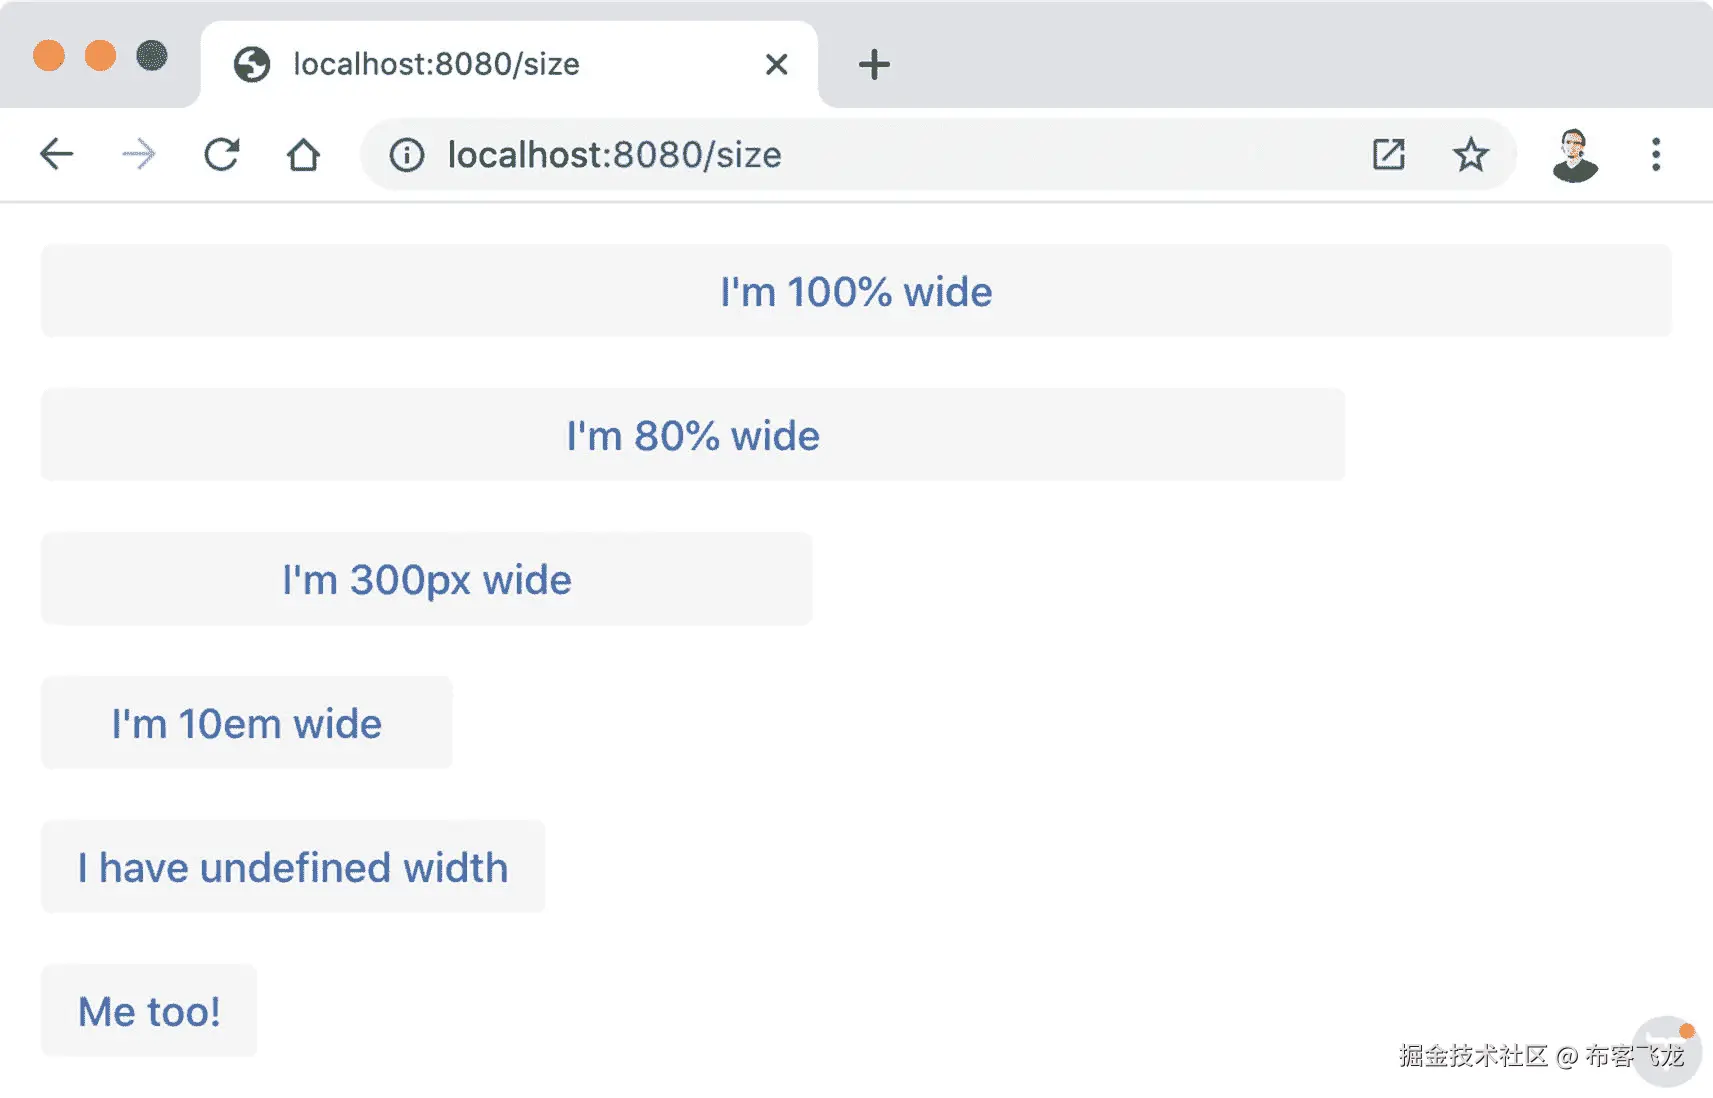Viewport: 1713px width, 1098px height.
Task: Open the user profile avatar
Action: (x=1574, y=155)
